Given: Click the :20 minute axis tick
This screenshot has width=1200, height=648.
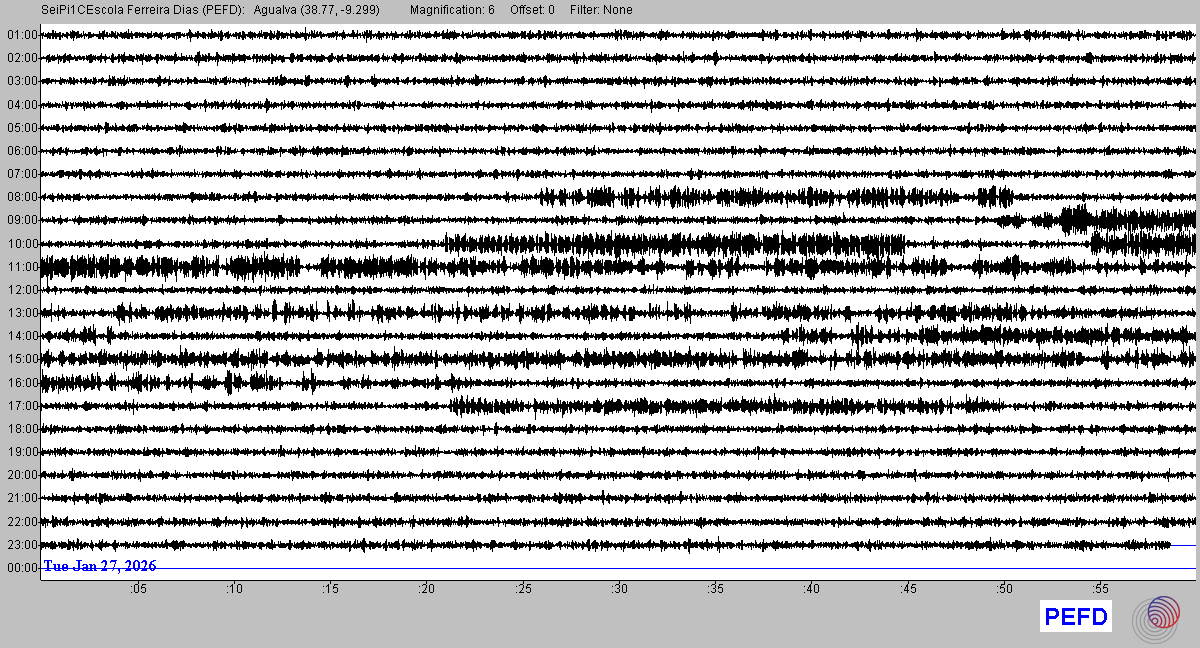Looking at the screenshot, I should pyautogui.click(x=427, y=589).
